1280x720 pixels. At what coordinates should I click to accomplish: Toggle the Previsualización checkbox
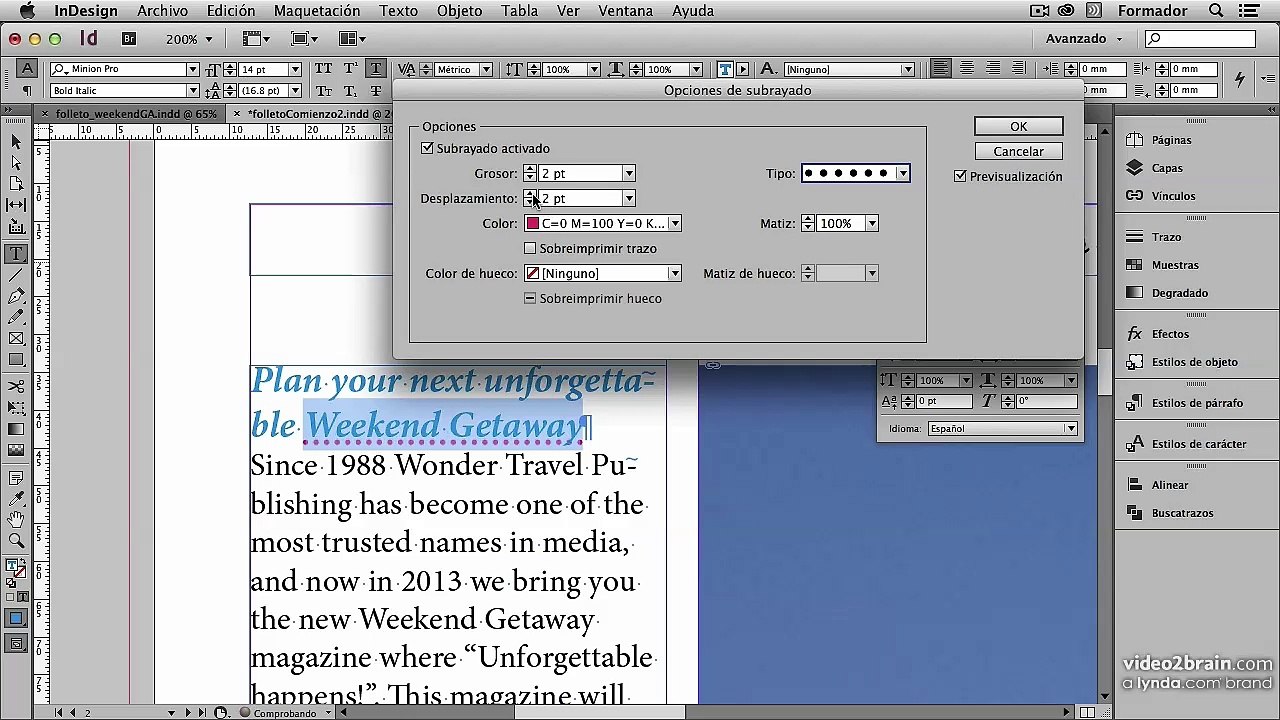coord(960,176)
